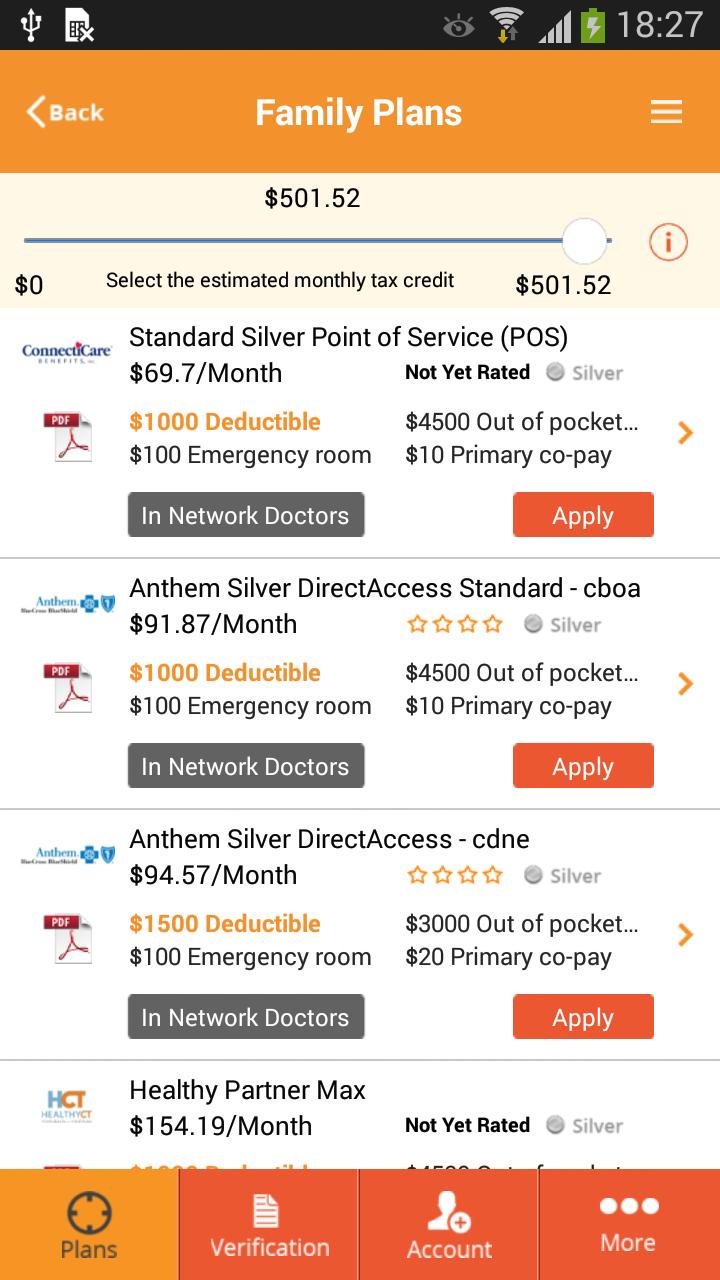Screen dimensions: 720x1280
Task: Tap the tax credit info icon
Action: tap(668, 242)
